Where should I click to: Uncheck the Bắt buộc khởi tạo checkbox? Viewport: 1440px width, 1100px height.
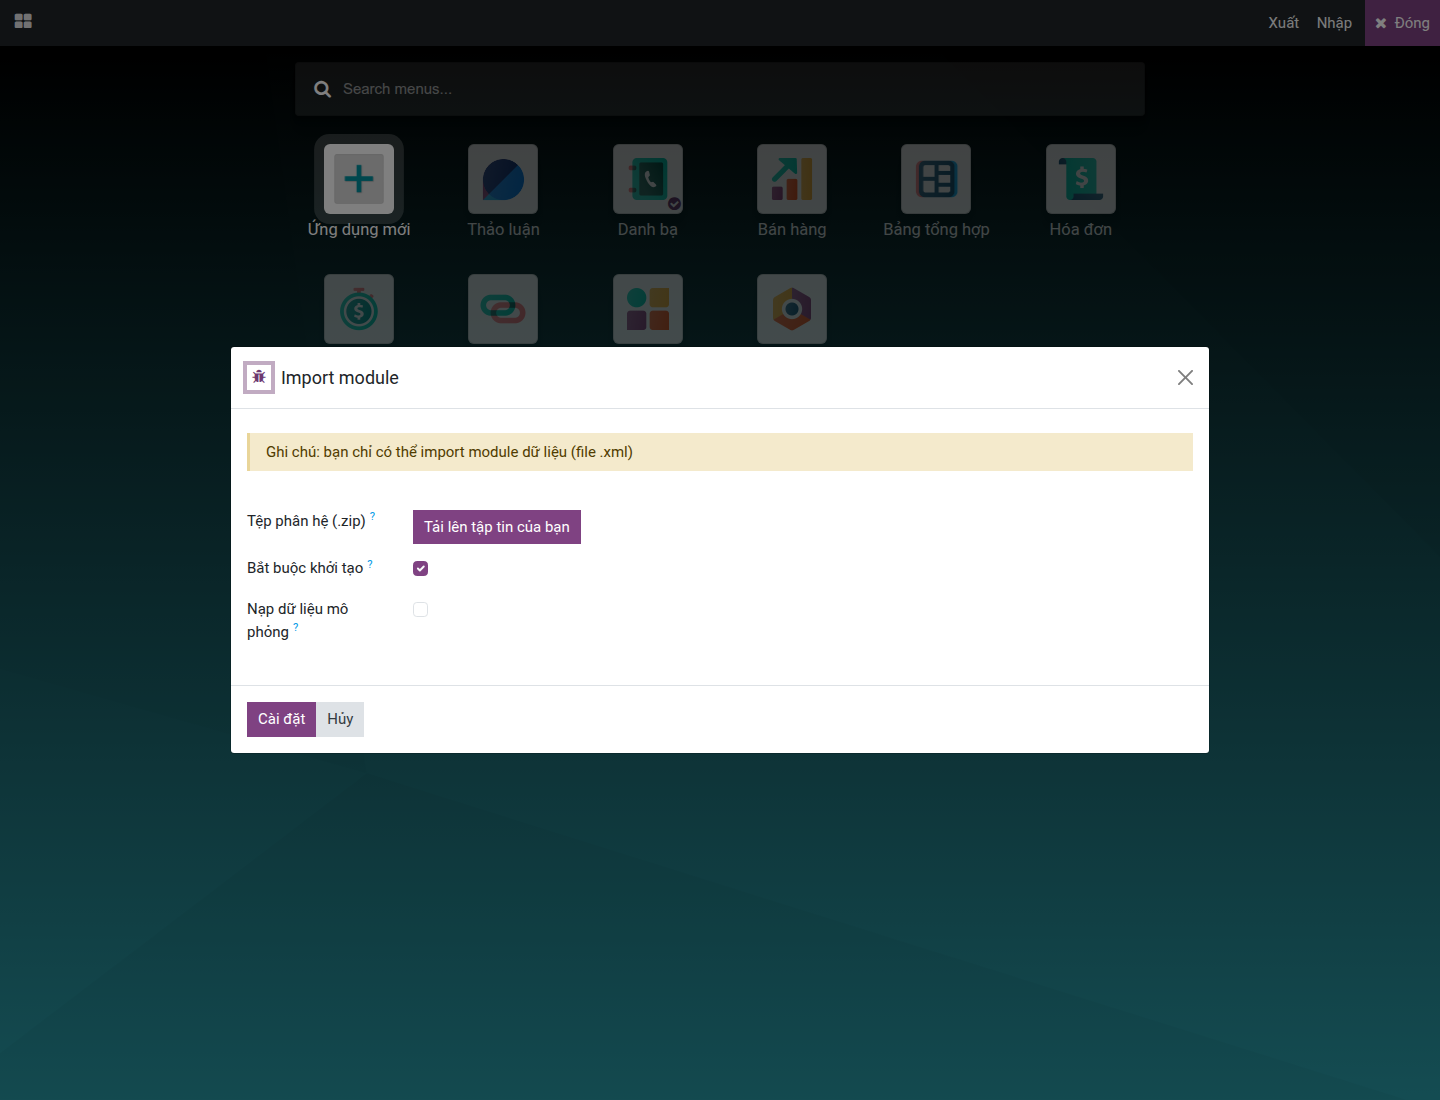(420, 568)
